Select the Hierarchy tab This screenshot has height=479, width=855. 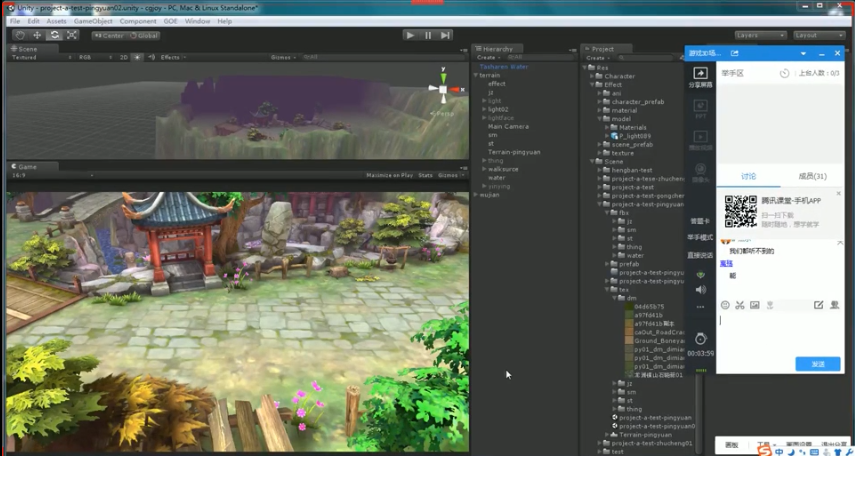(x=495, y=49)
